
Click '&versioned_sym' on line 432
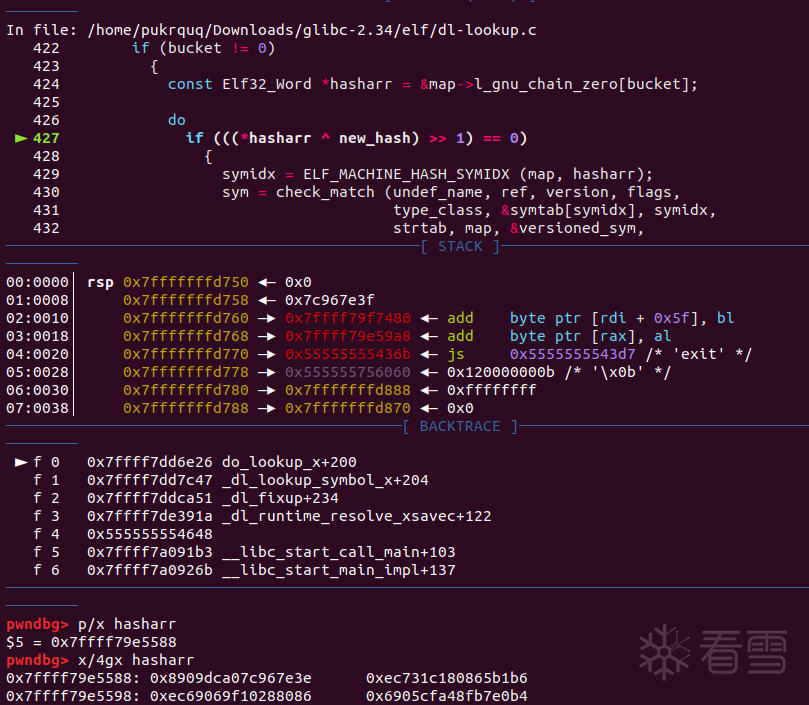coord(573,228)
